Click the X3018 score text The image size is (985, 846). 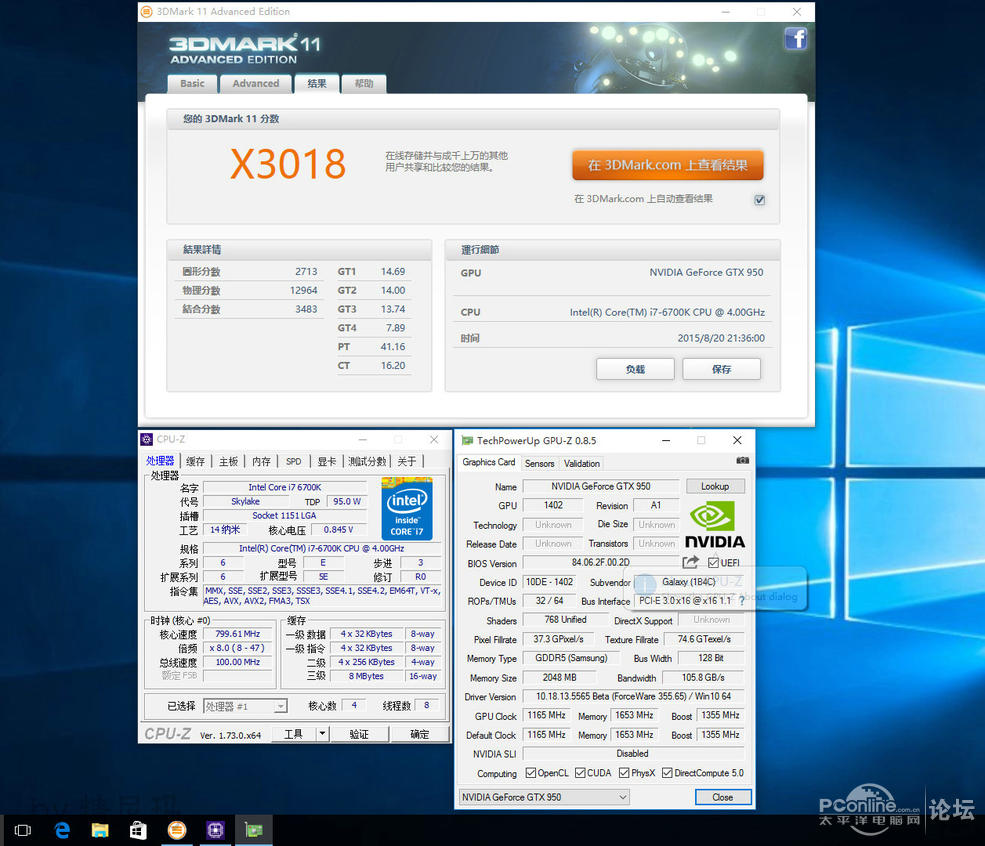pyautogui.click(x=288, y=164)
